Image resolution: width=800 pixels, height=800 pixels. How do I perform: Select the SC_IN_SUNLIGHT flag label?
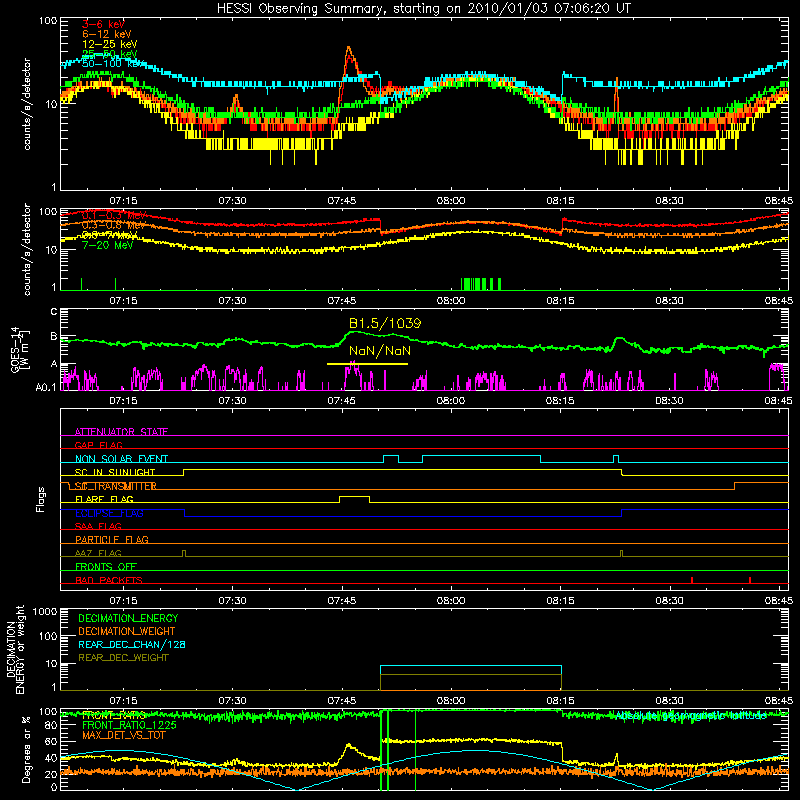[115, 472]
